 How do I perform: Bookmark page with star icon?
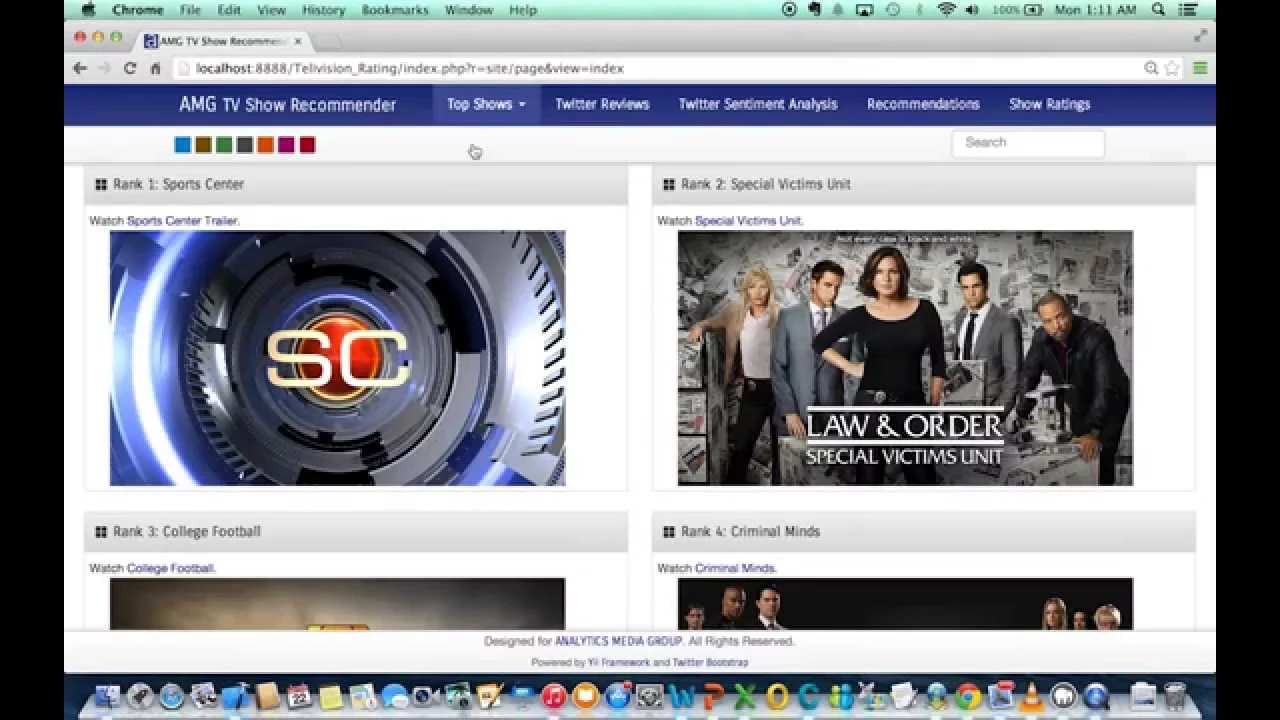point(1172,68)
